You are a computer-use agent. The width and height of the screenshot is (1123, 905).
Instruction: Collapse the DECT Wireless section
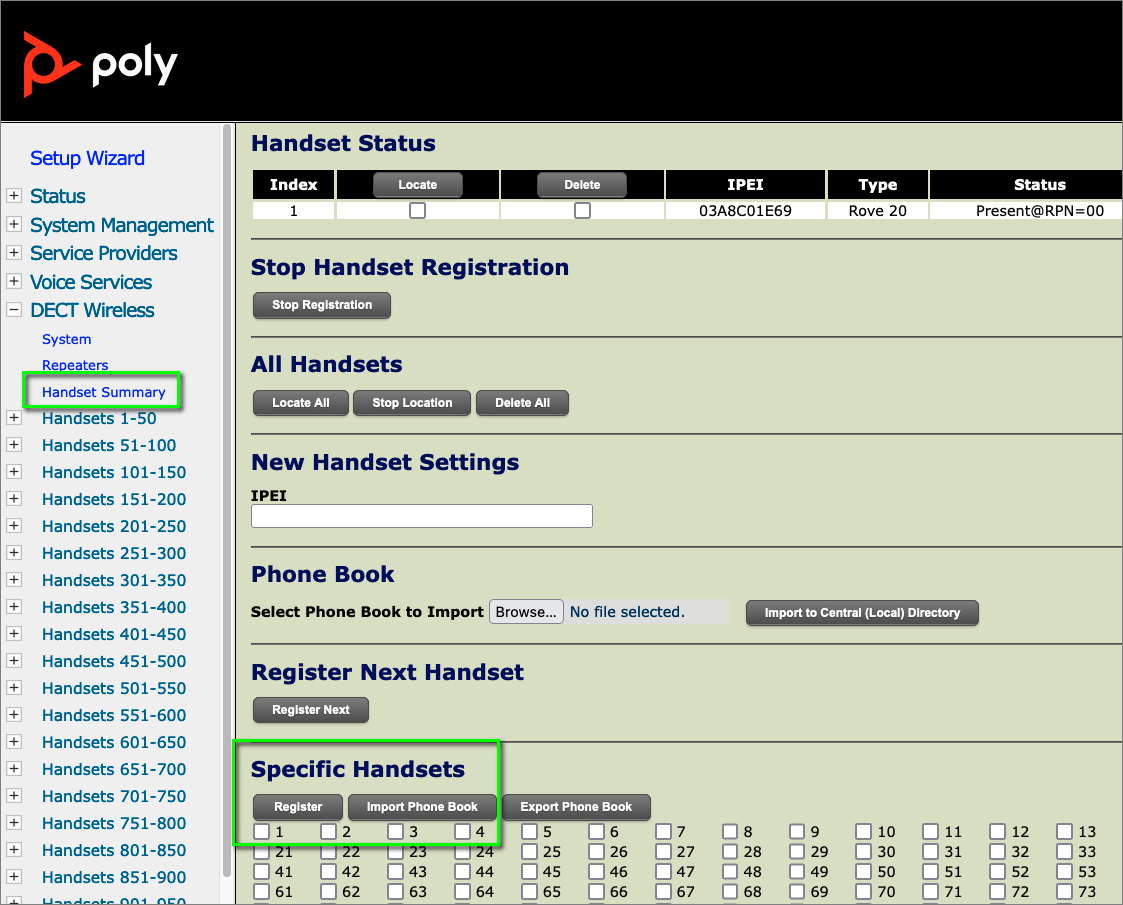(x=14, y=310)
